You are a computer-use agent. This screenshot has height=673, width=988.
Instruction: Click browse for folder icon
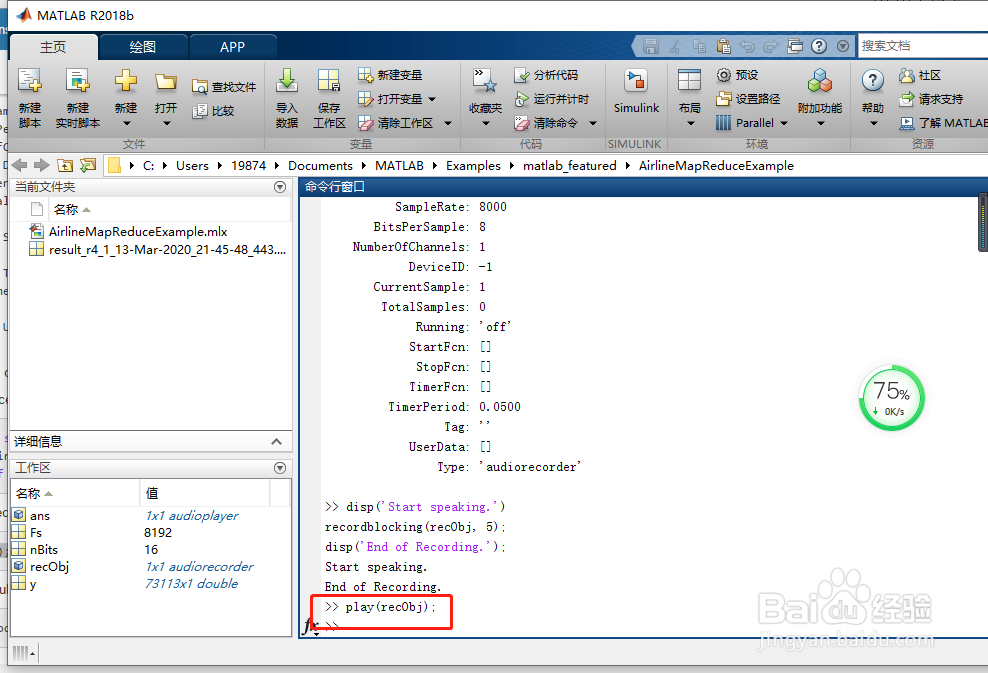[x=88, y=165]
